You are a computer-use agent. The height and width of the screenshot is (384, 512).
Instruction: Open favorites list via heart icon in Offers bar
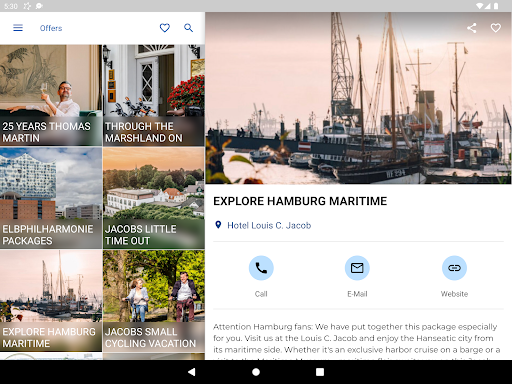[165, 28]
